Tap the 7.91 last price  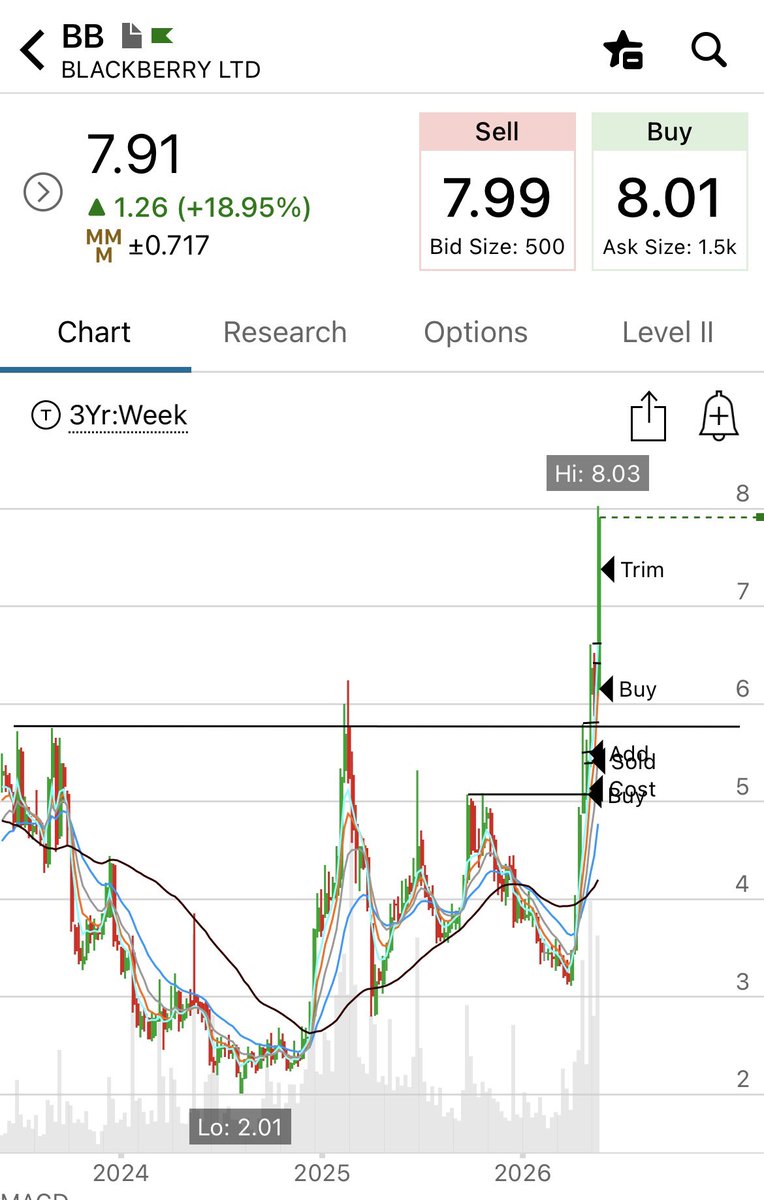point(135,154)
